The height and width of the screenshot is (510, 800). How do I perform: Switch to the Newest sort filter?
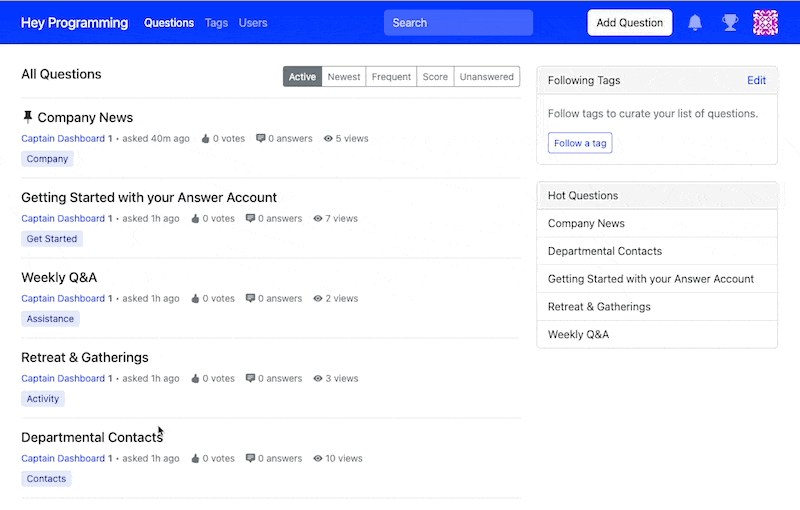(x=344, y=77)
